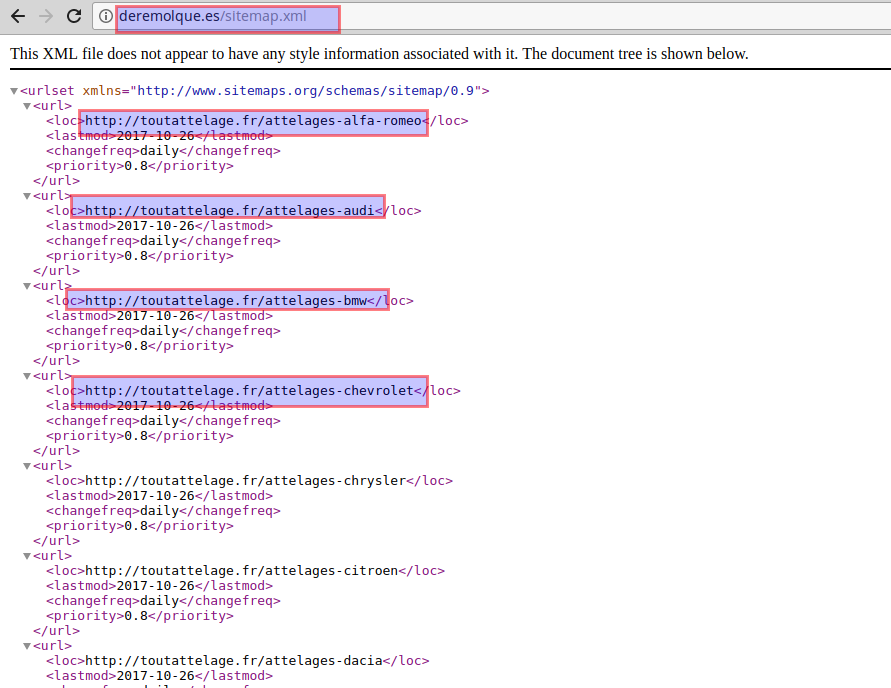Collapse the attelages-chrysler url entry
This screenshot has height=688, width=891.
(27, 465)
